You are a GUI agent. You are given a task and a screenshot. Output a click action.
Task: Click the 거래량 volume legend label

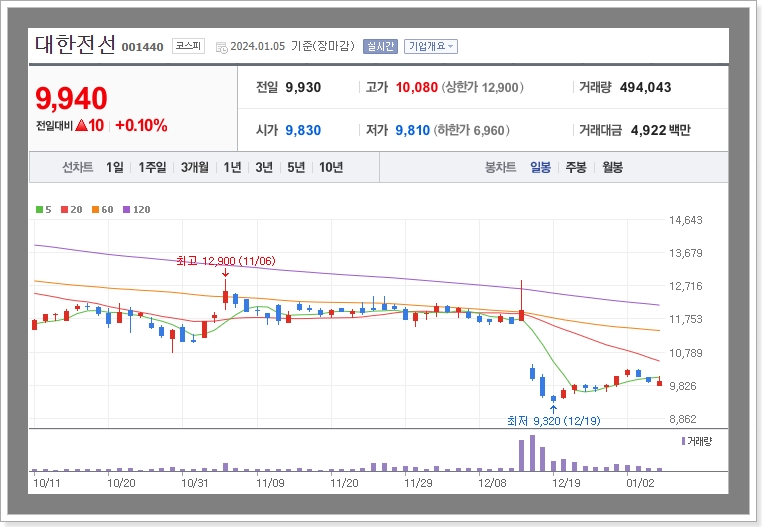(697, 441)
